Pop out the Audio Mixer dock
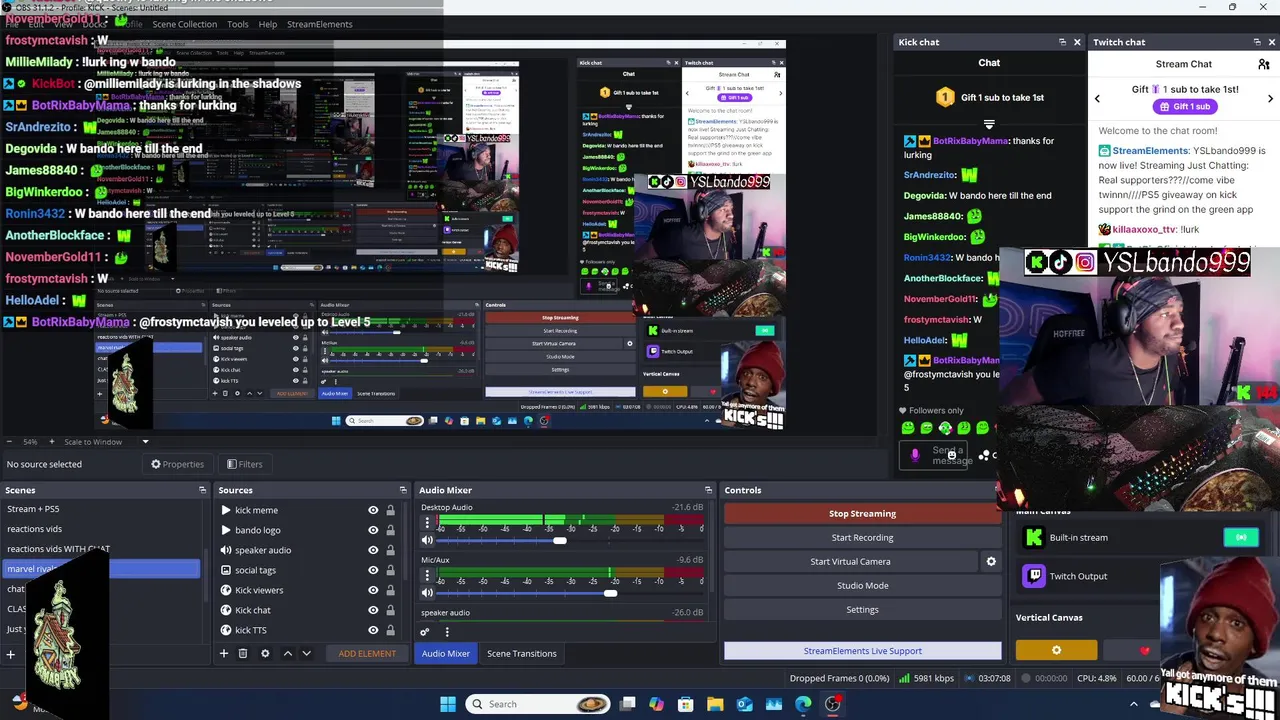Screen dimensions: 1280x720 click(708, 490)
